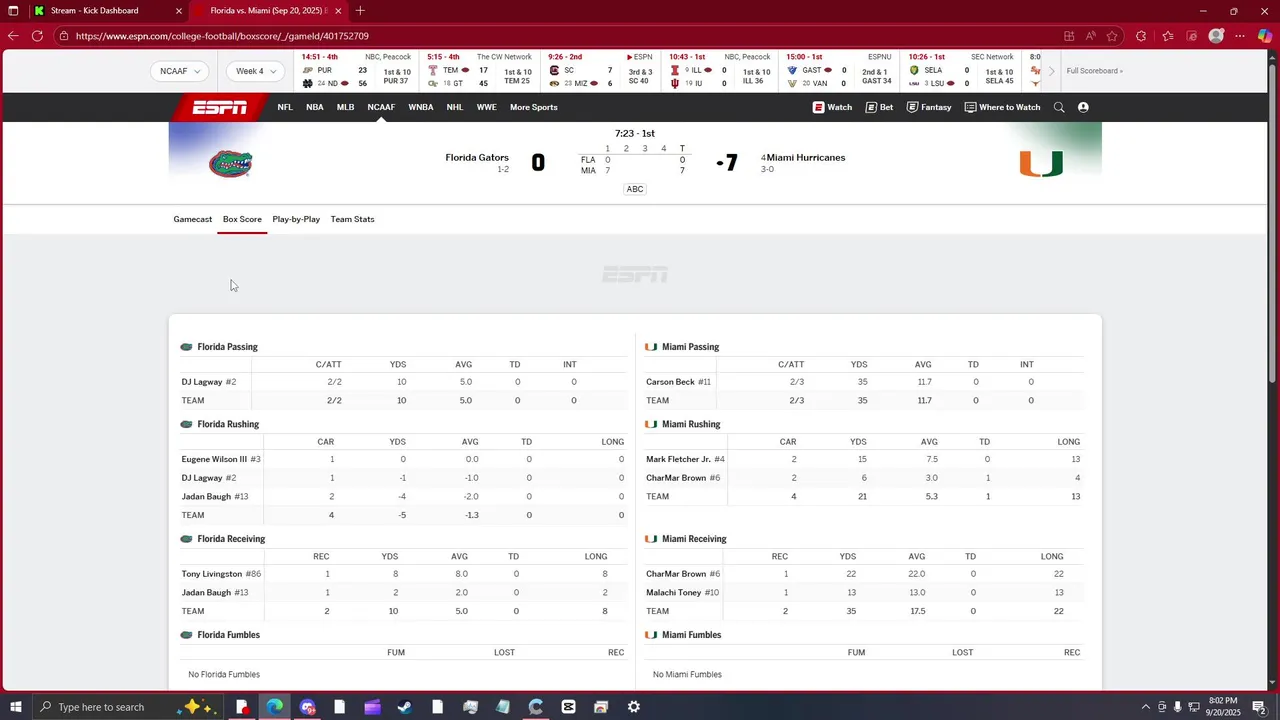Open Full Scoreboard link
The image size is (1280, 720).
[x=1094, y=71]
